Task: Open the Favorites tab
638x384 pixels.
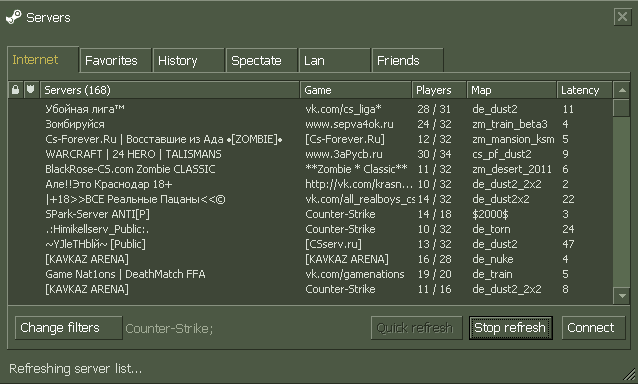Action: 116,61
